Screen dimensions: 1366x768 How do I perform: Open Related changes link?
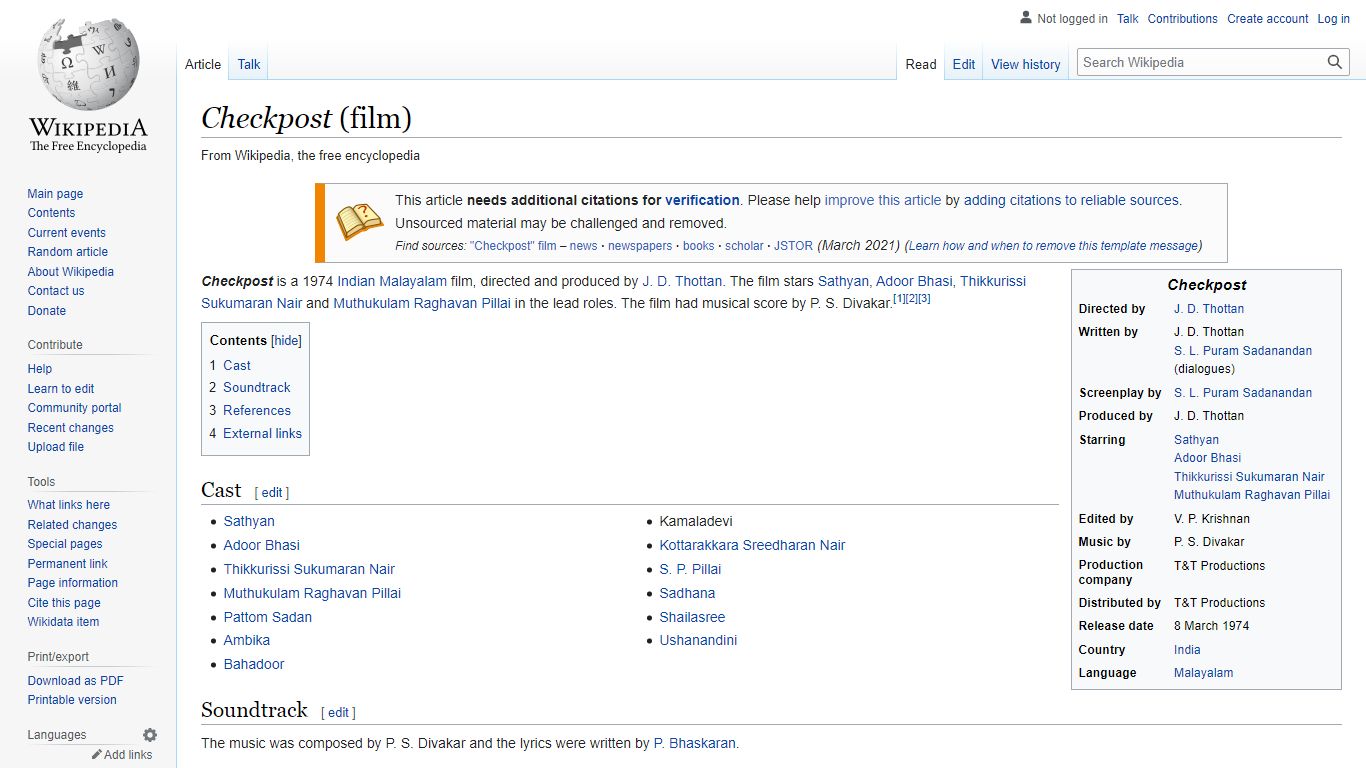point(72,525)
